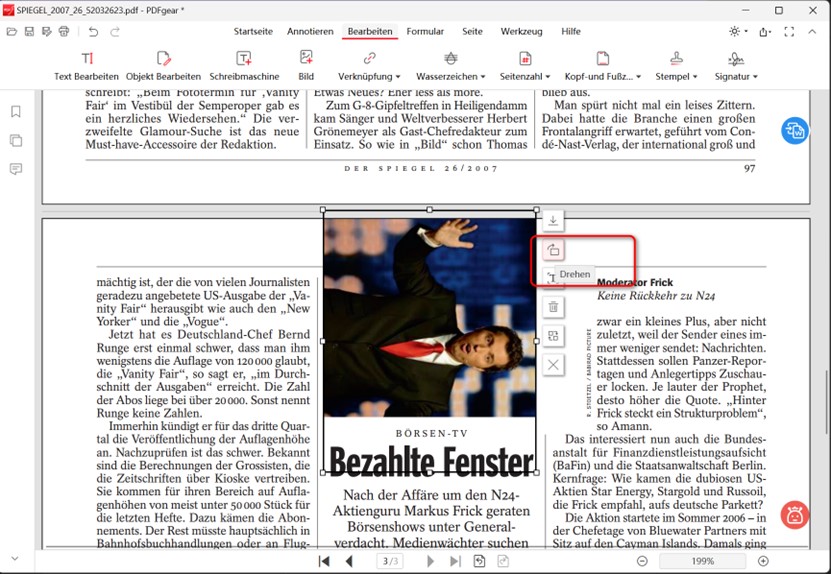The image size is (831, 574).
Task: Zoom out with the minus button
Action: 642,561
